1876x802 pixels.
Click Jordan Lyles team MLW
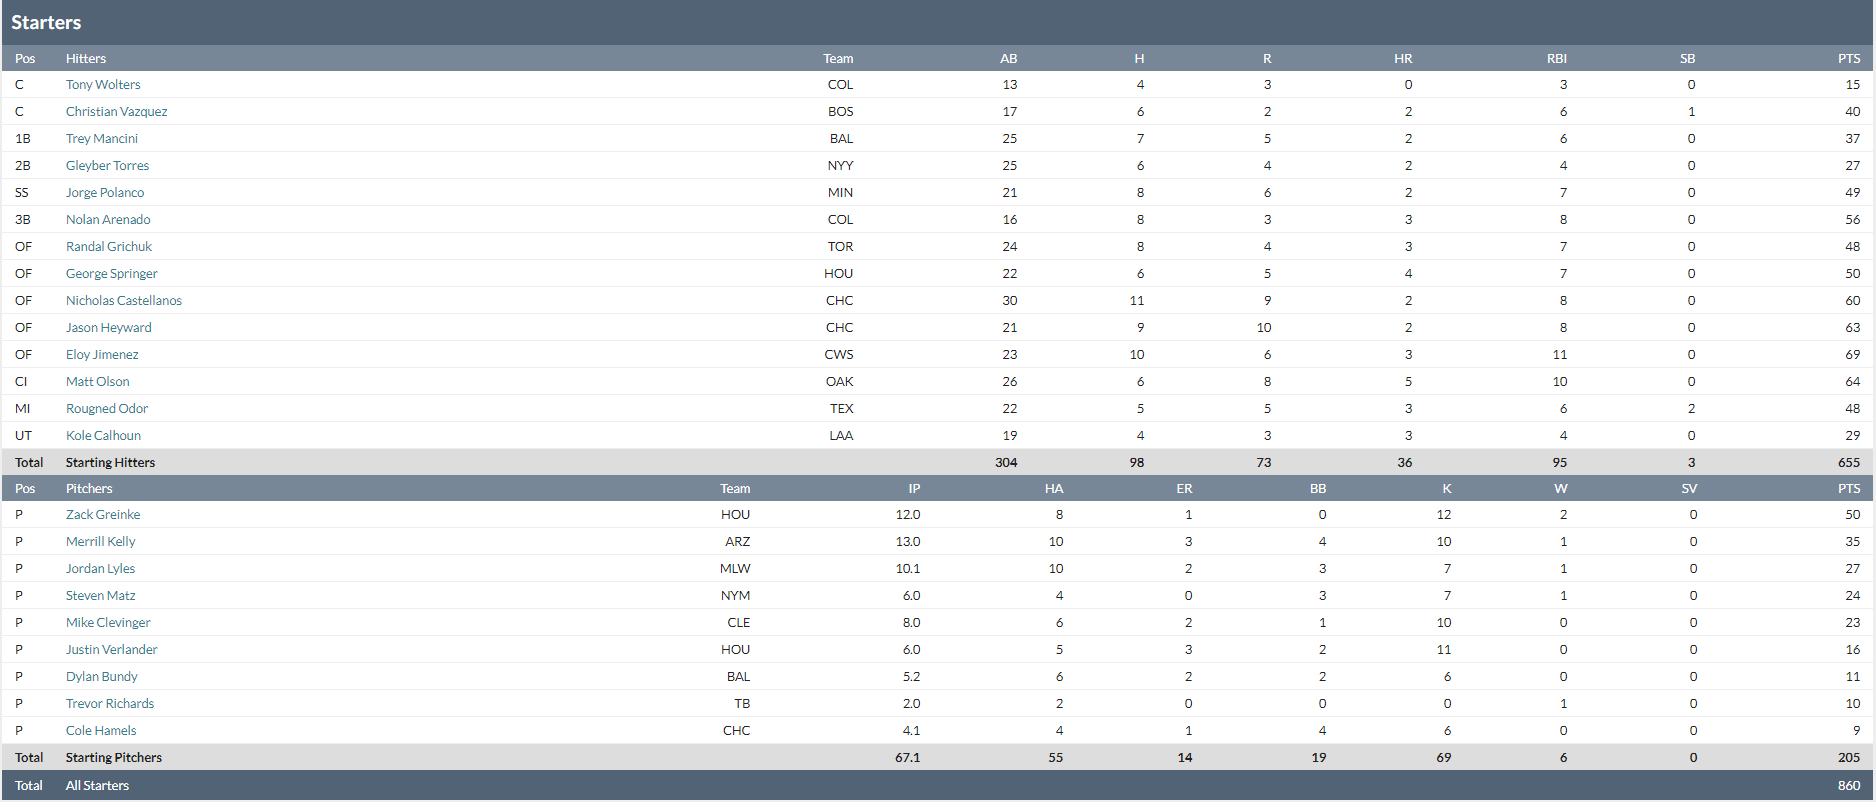coord(735,569)
